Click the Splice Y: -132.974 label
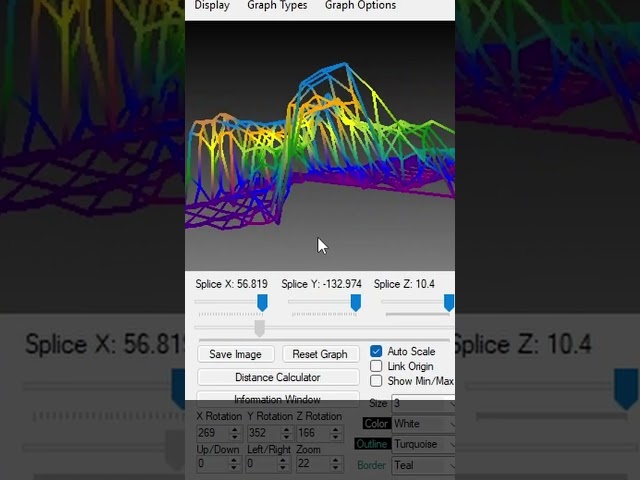The width and height of the screenshot is (640, 480). [x=321, y=284]
